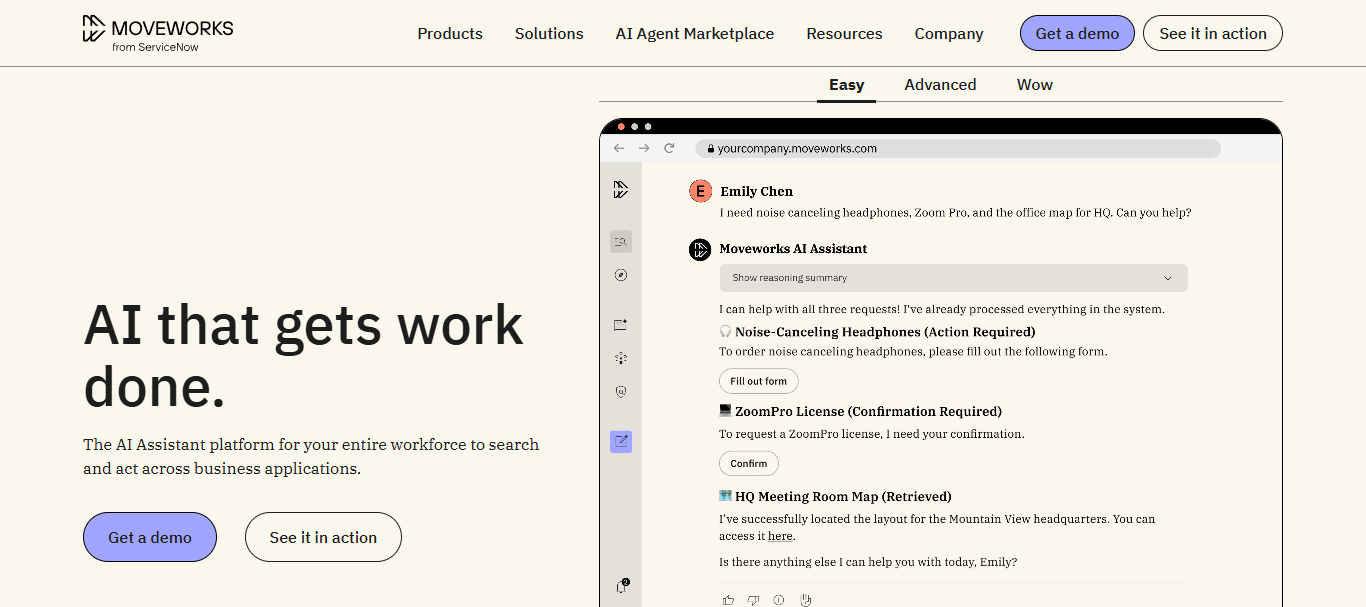Click 'ZoomPro License (Confirmation Required)' heading

pyautogui.click(x=868, y=411)
